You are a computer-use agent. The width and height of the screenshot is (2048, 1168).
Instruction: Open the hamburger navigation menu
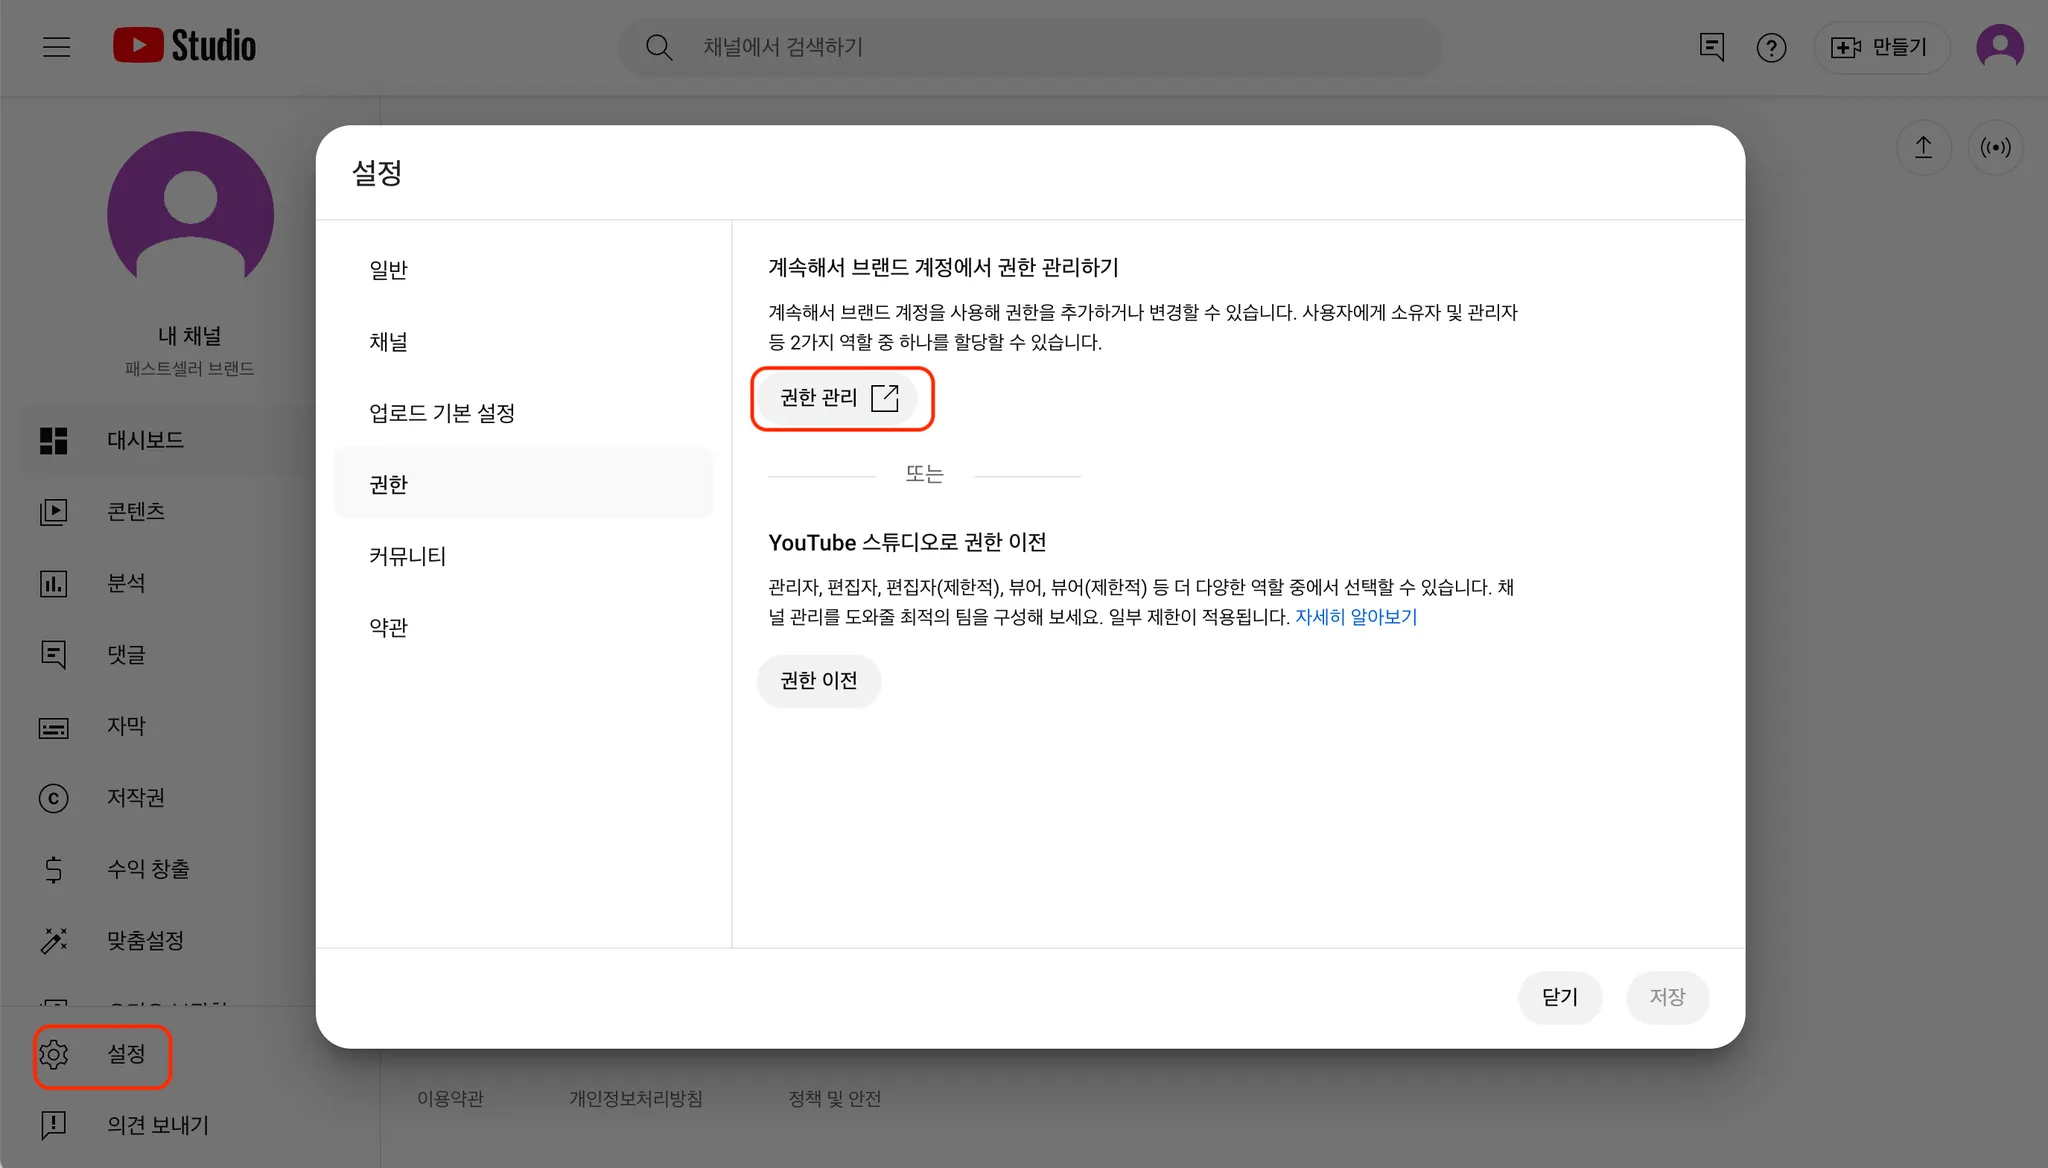pyautogui.click(x=57, y=47)
